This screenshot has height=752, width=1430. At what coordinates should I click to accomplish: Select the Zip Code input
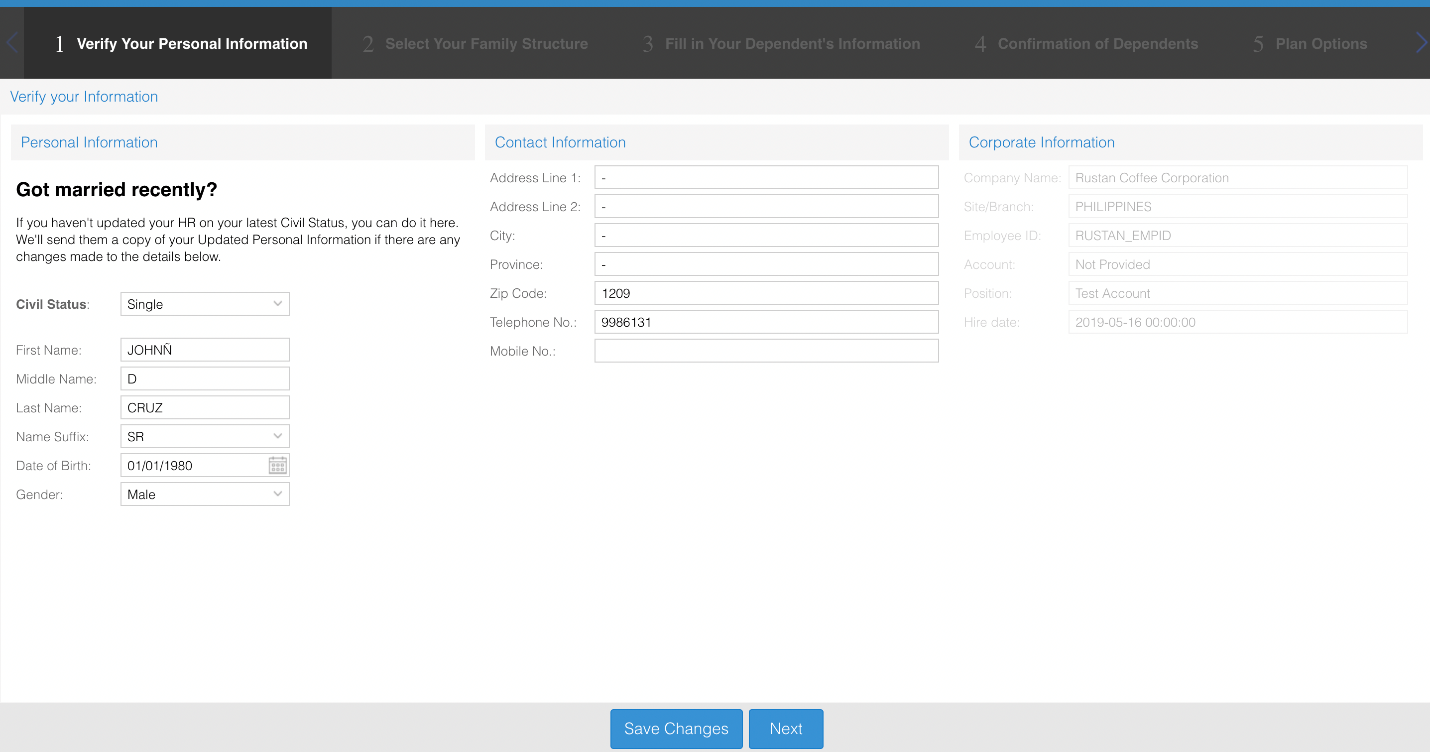(x=766, y=294)
